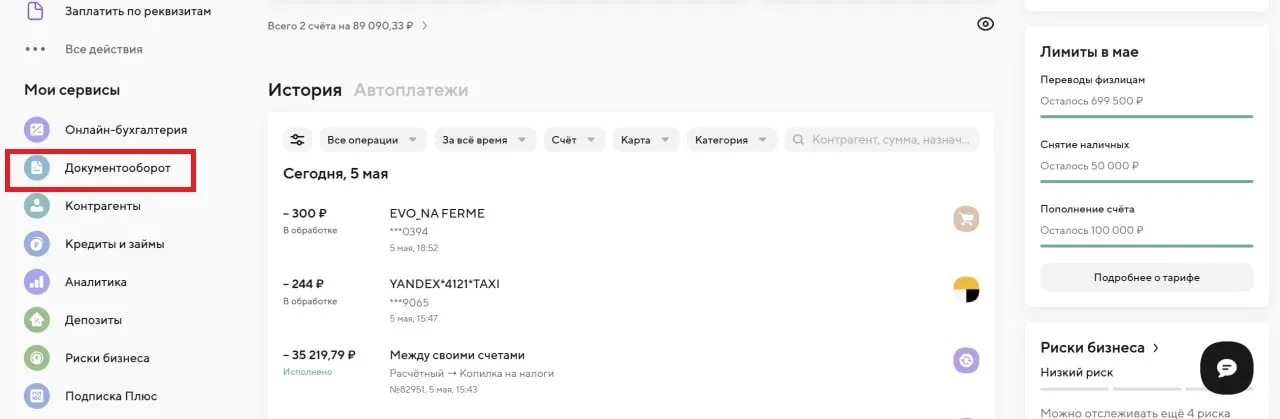
Task: Open the Риски бизнеса sidebar icon
Action: 37,358
